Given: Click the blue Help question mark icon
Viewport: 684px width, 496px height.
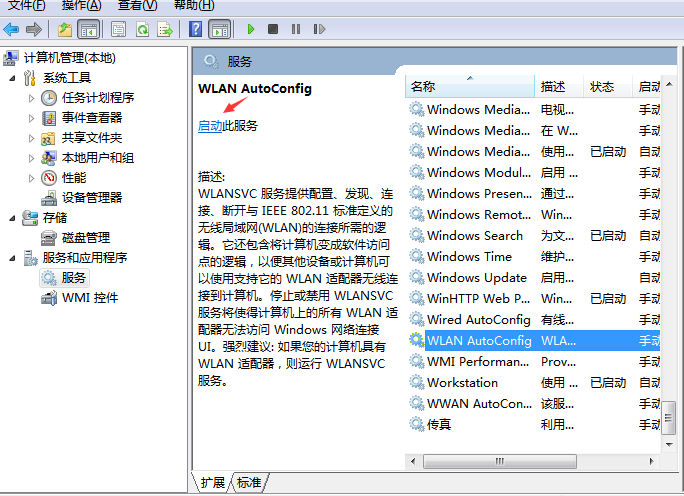Looking at the screenshot, I should point(195,30).
